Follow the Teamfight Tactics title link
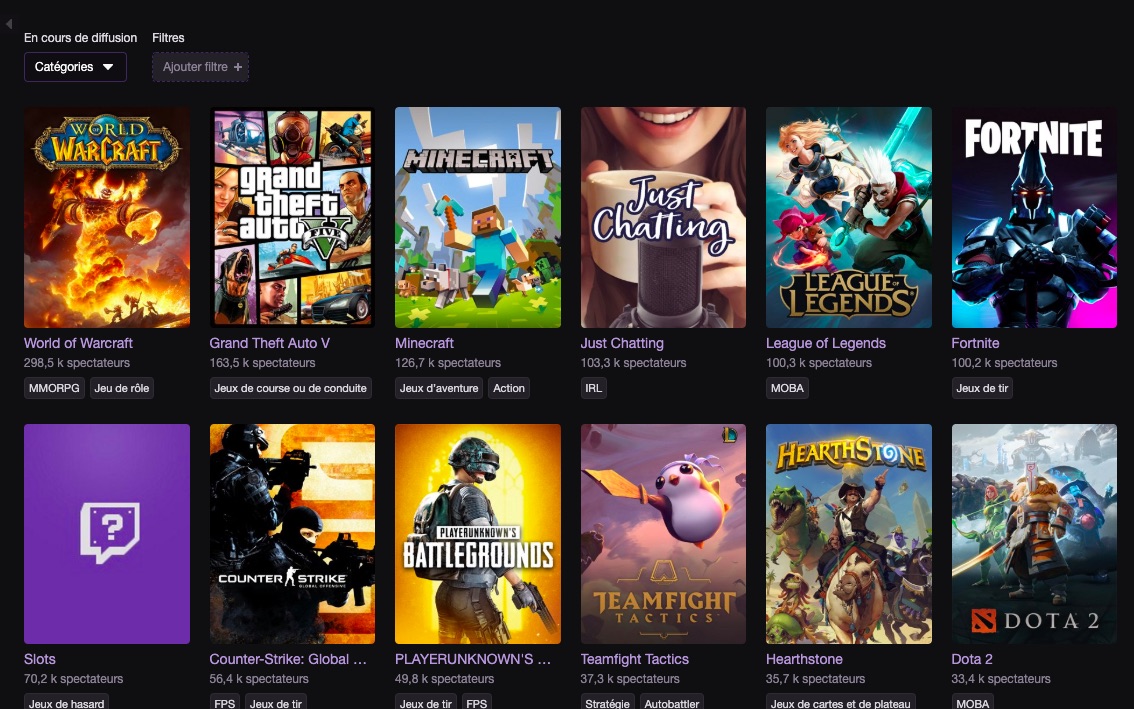 coord(635,659)
